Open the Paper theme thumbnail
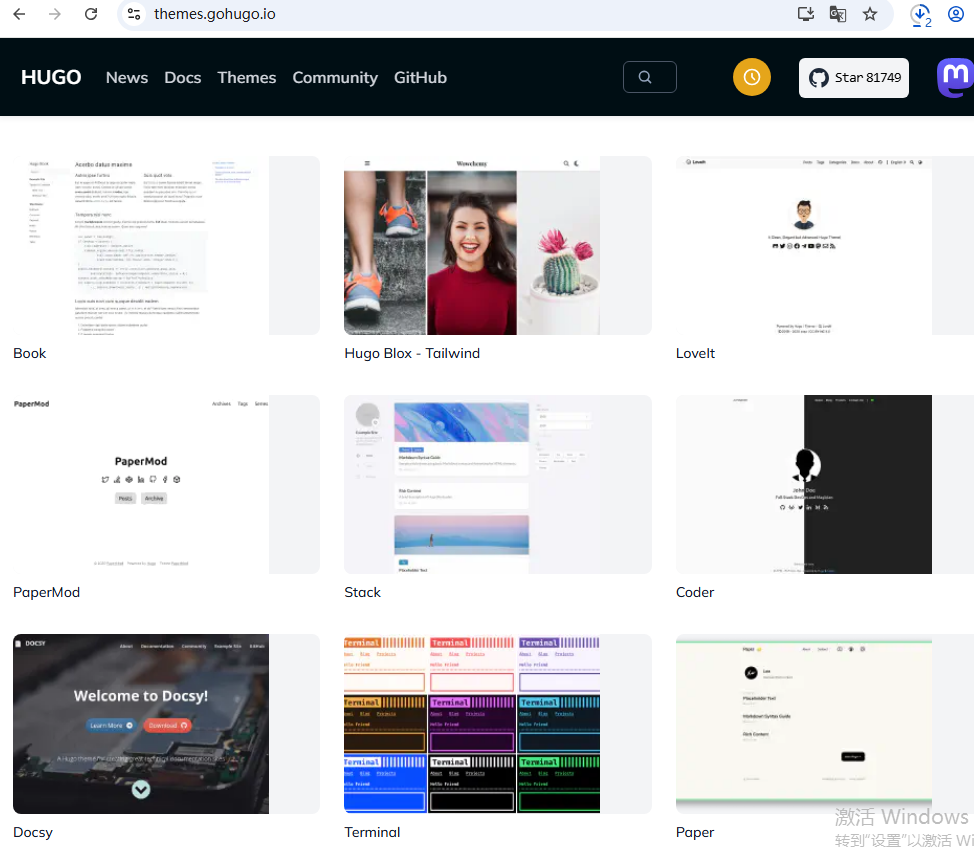Screen dimensions: 974x868 click(825, 724)
